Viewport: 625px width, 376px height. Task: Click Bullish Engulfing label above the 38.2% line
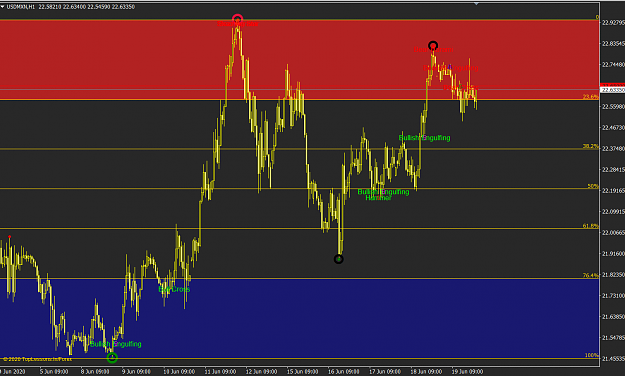(x=425, y=138)
